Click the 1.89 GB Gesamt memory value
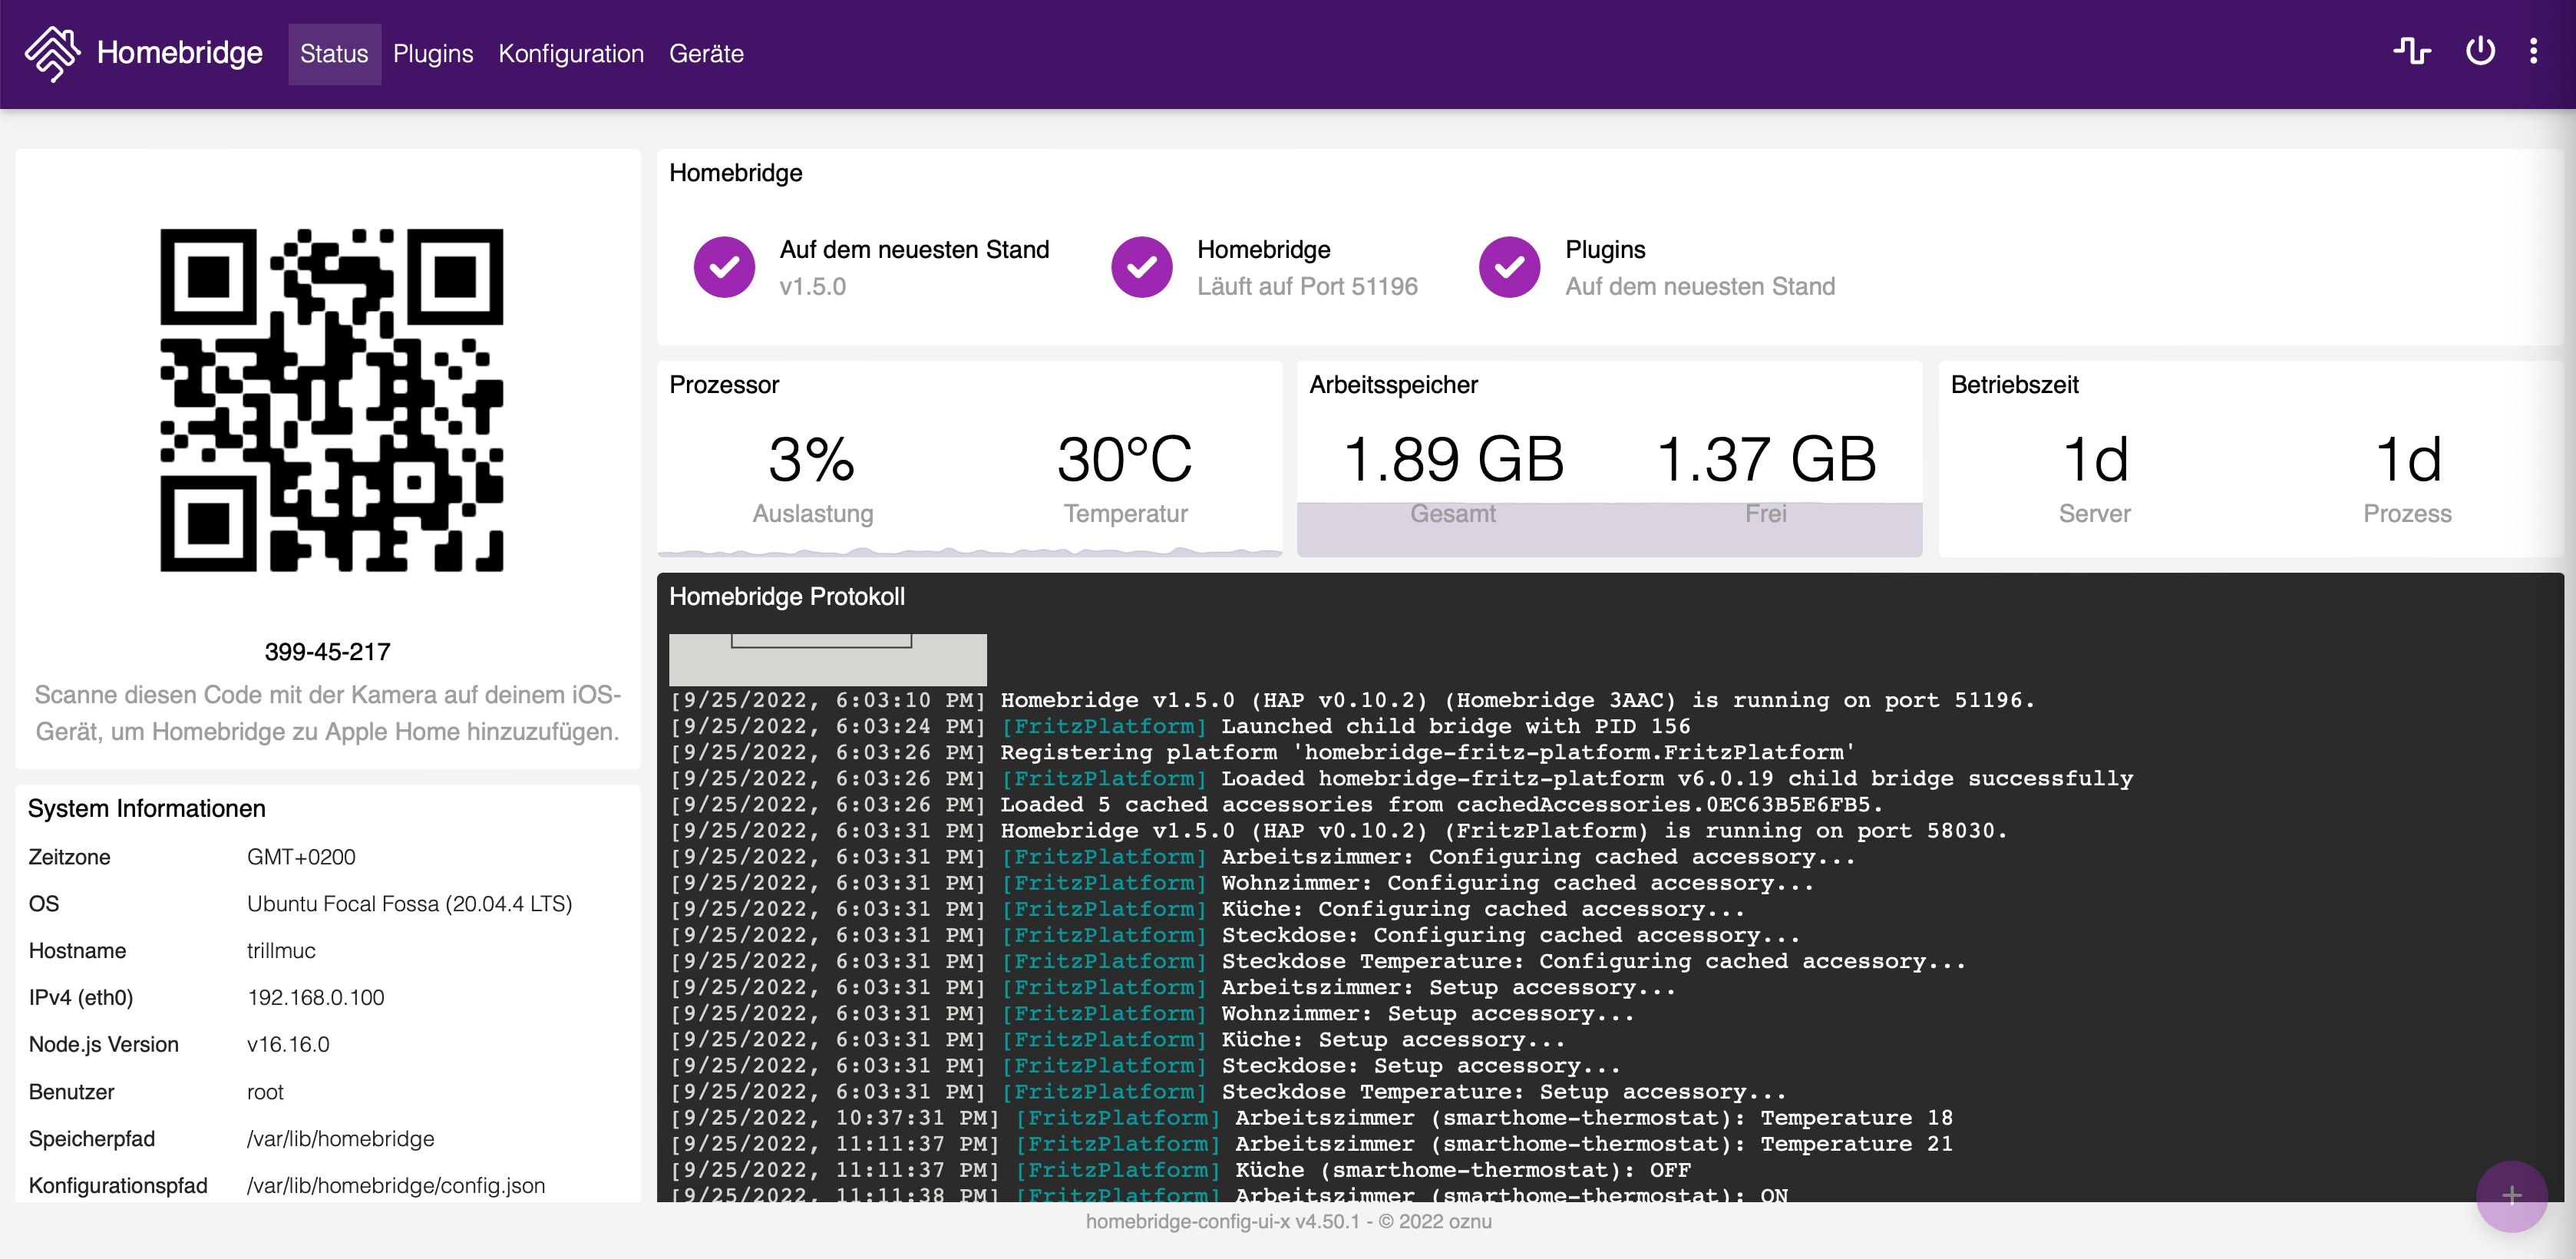Screen dimensions: 2576x1259 coord(1453,460)
